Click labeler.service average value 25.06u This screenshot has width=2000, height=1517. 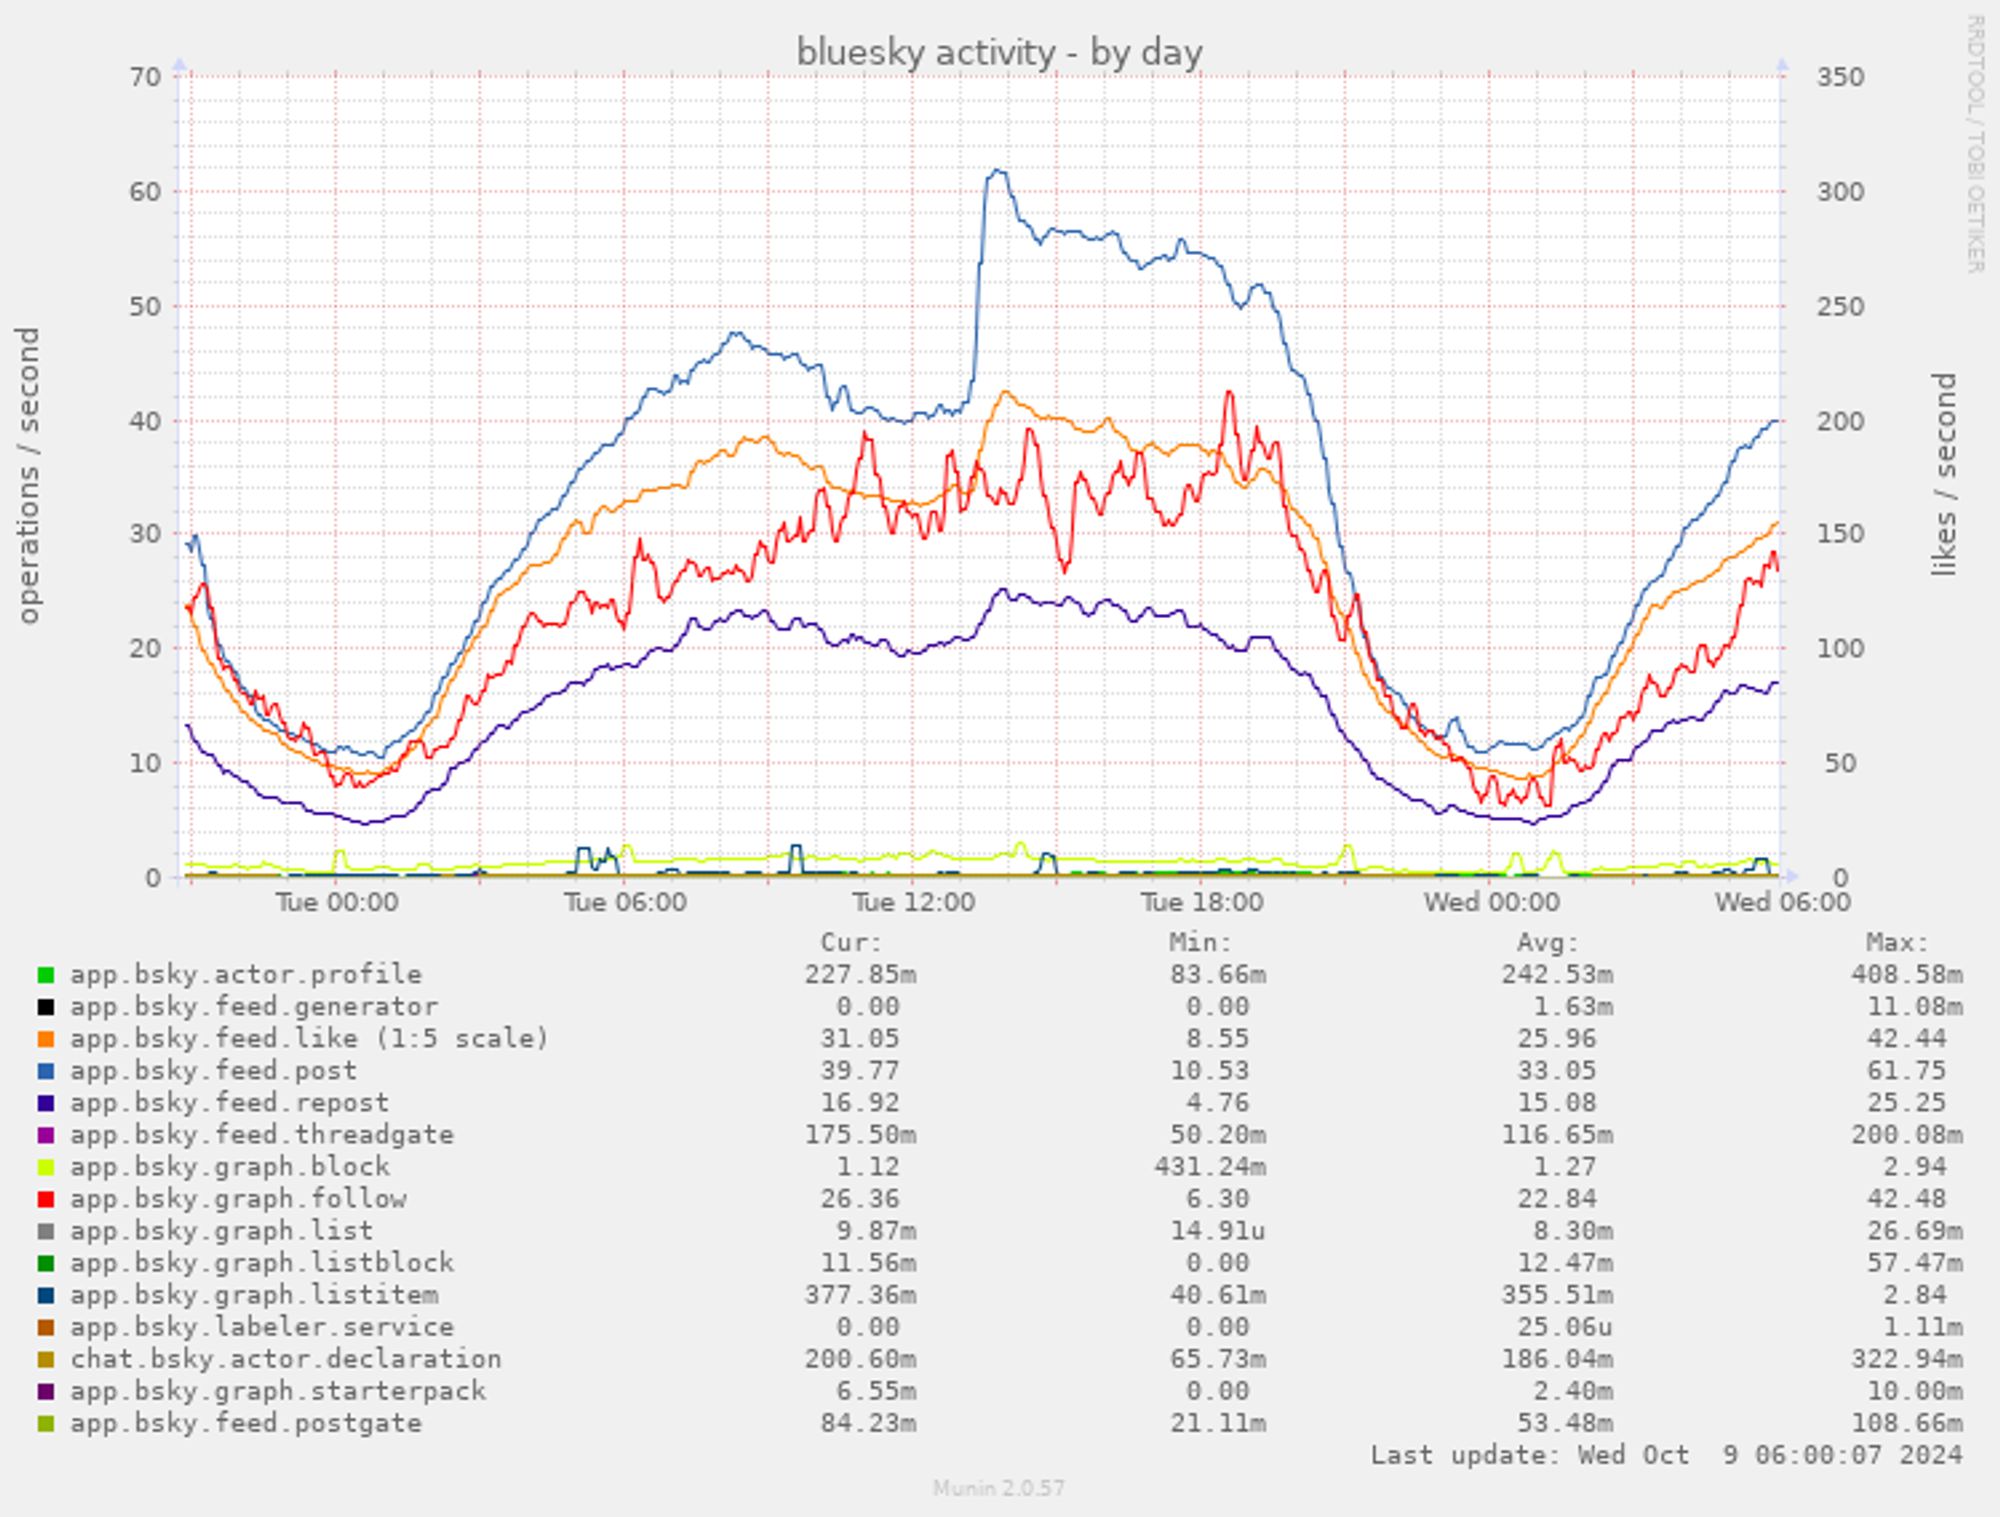click(x=1556, y=1326)
